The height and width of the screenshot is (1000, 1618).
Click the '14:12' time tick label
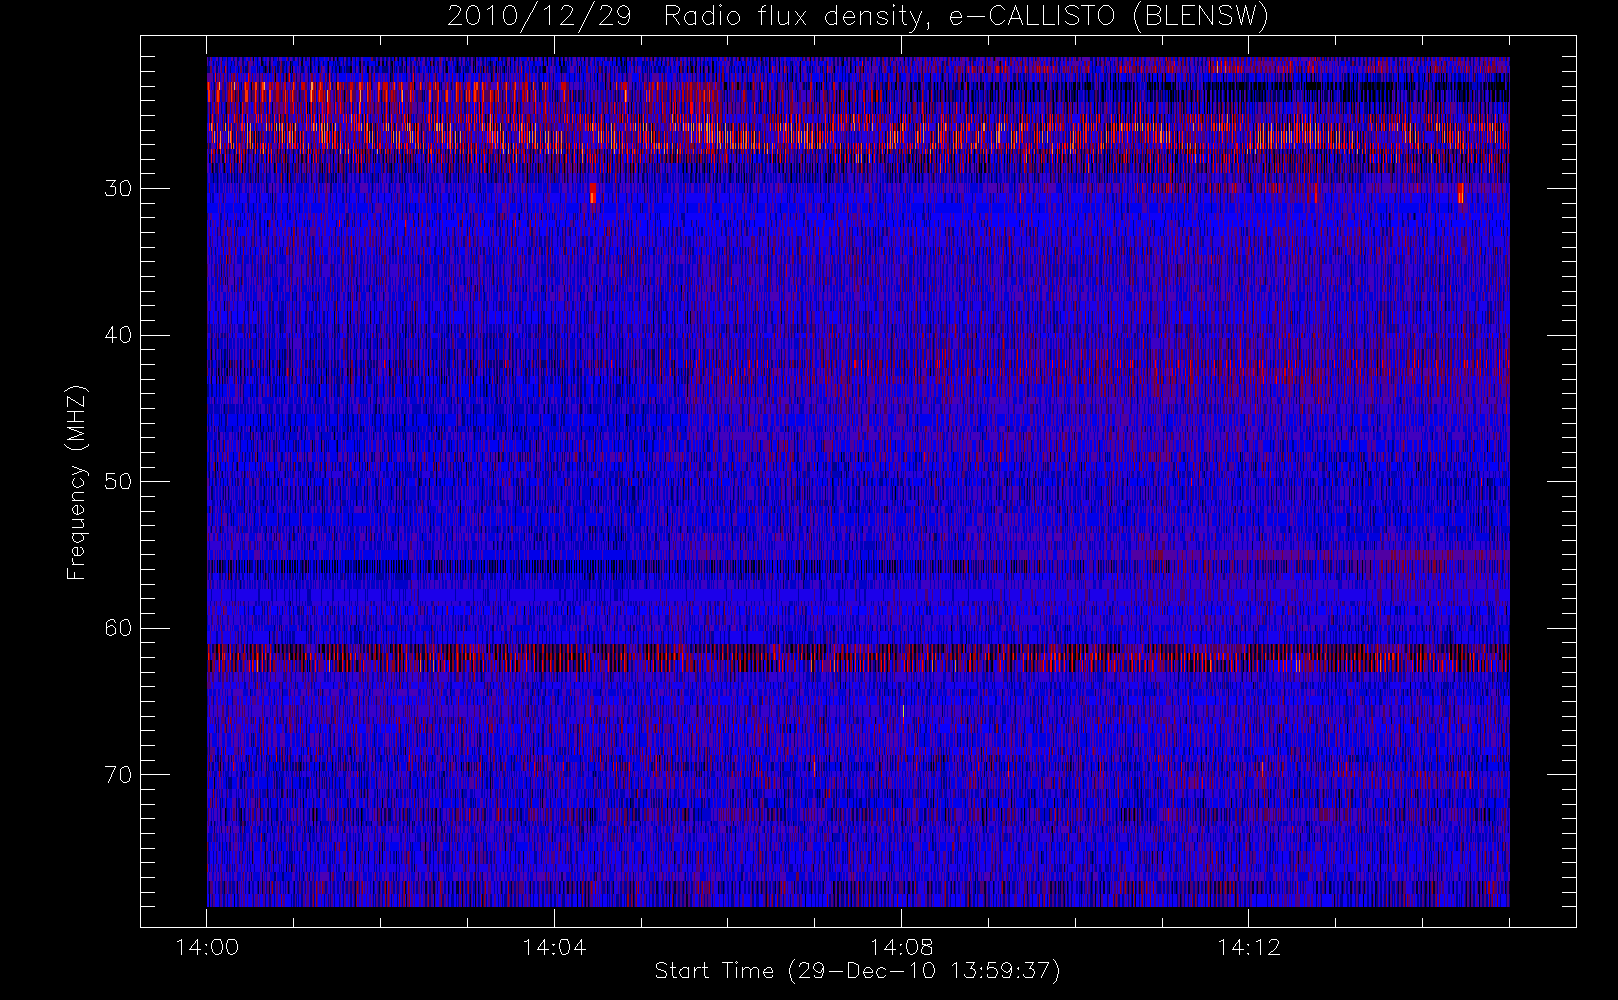(1248, 947)
